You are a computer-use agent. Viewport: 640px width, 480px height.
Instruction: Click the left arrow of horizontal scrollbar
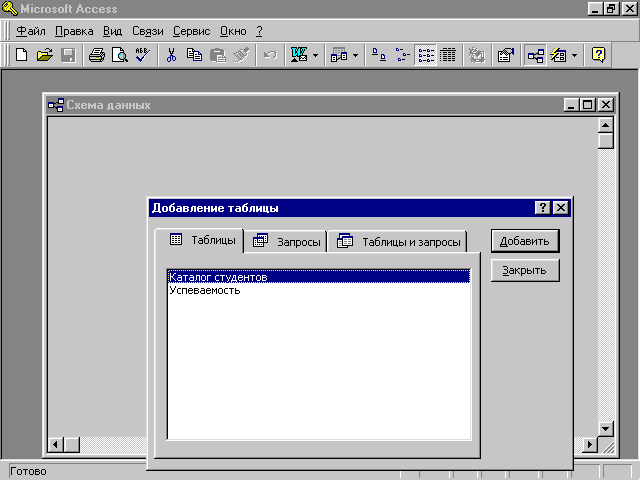point(56,444)
